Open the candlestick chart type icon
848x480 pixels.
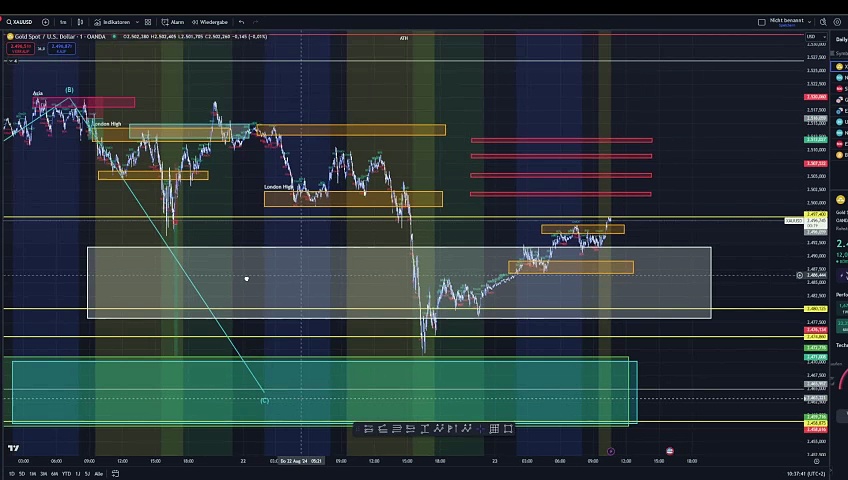click(x=81, y=21)
